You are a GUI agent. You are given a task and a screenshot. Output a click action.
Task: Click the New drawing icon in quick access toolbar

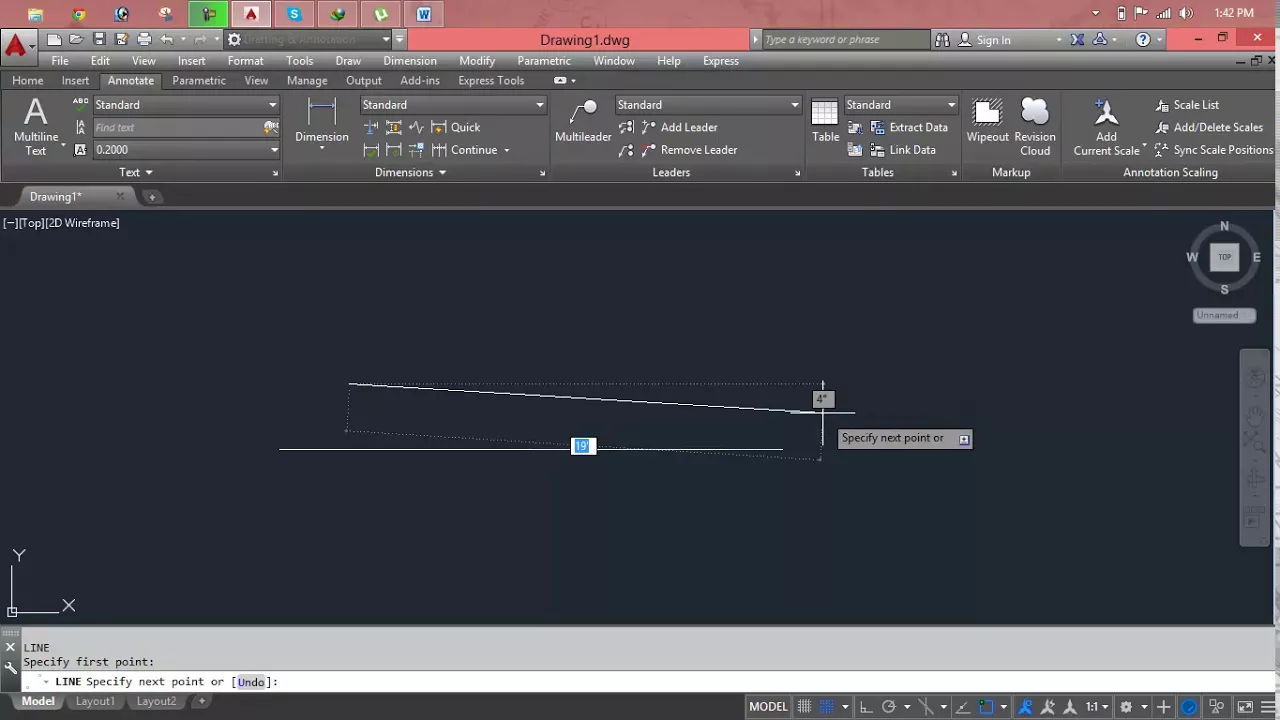(55, 39)
